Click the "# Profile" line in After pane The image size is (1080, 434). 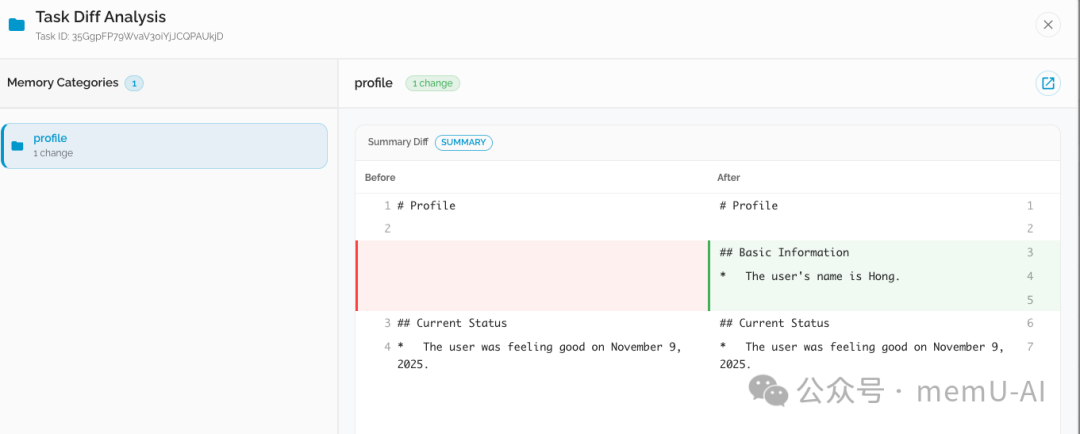[748, 206]
